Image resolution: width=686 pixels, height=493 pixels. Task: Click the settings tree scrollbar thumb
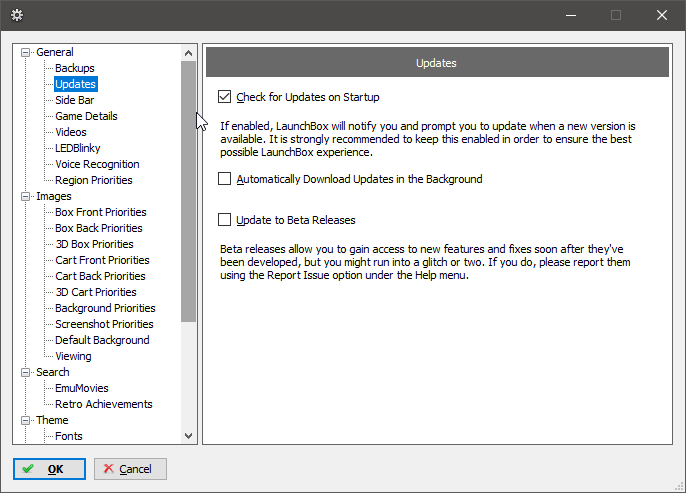[189, 192]
